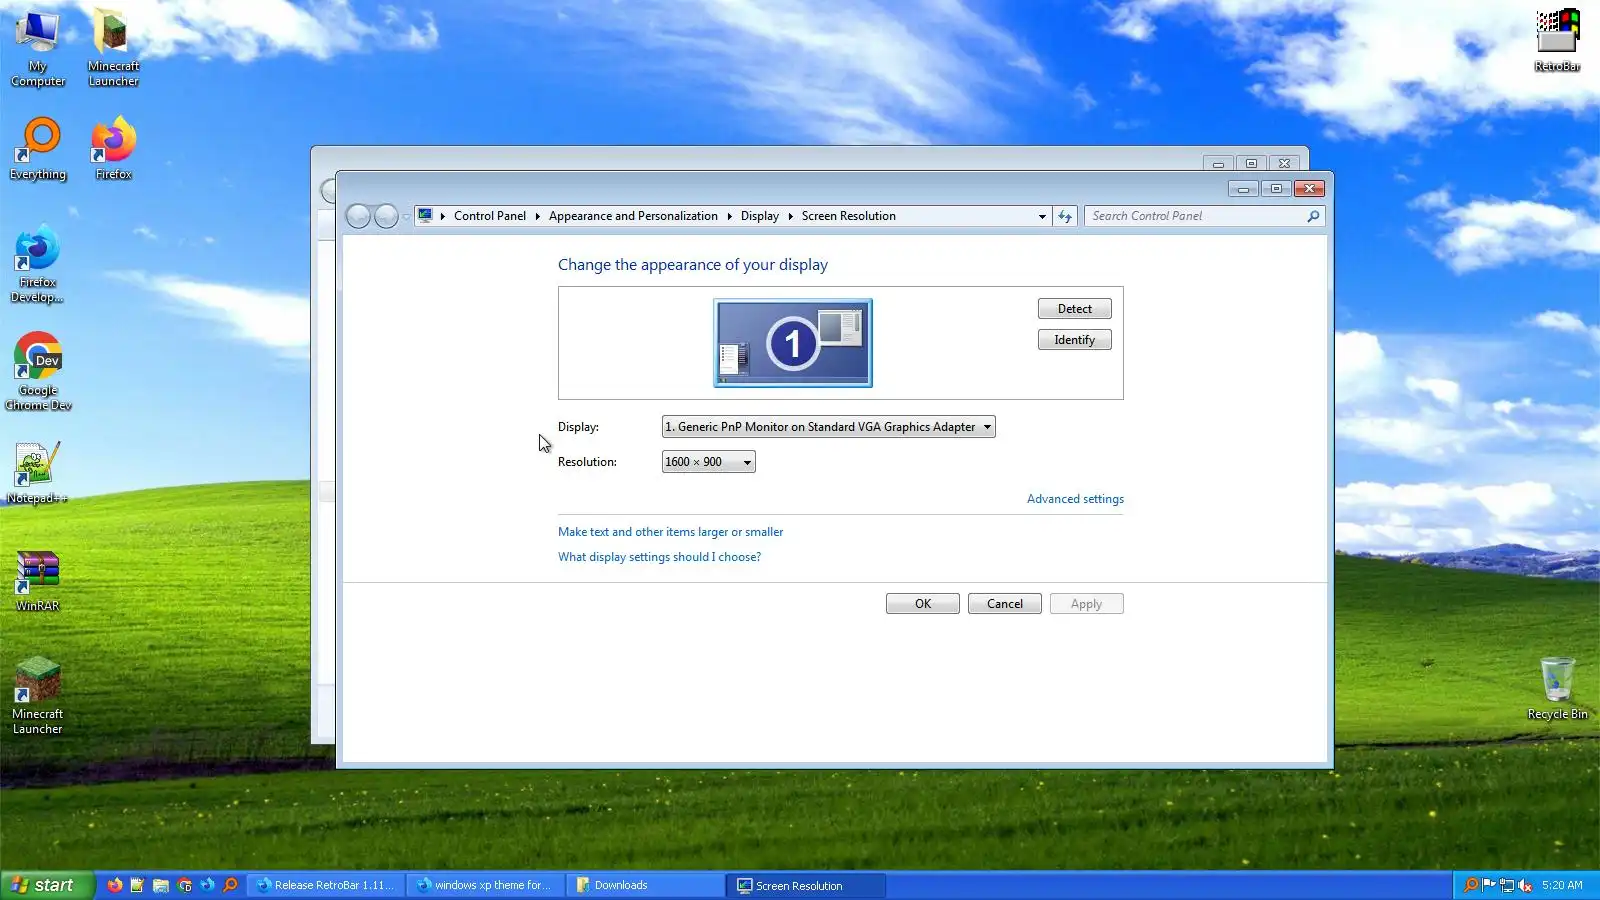
Task: Open the Everything tray icon in system tray
Action: [x=1470, y=885]
